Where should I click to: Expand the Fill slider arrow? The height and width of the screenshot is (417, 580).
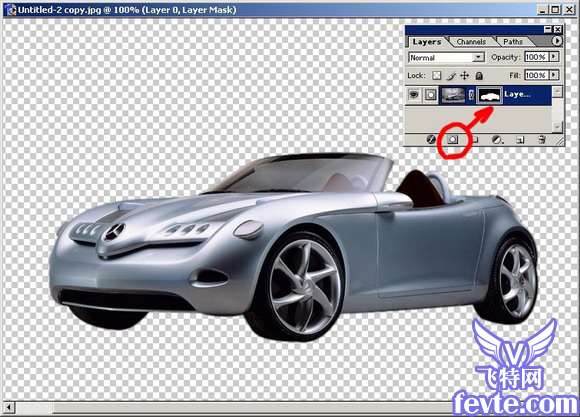(554, 75)
